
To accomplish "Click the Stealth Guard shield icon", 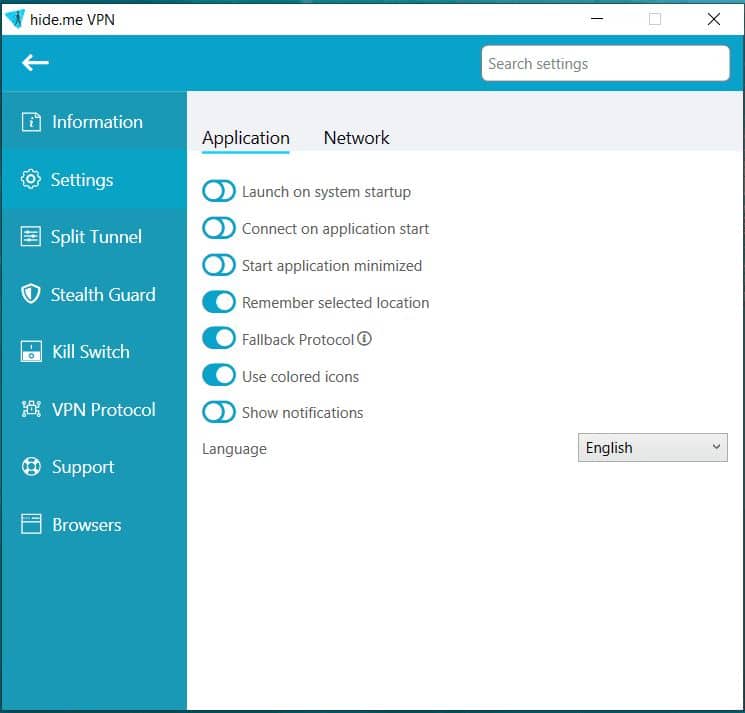I will coord(31,294).
